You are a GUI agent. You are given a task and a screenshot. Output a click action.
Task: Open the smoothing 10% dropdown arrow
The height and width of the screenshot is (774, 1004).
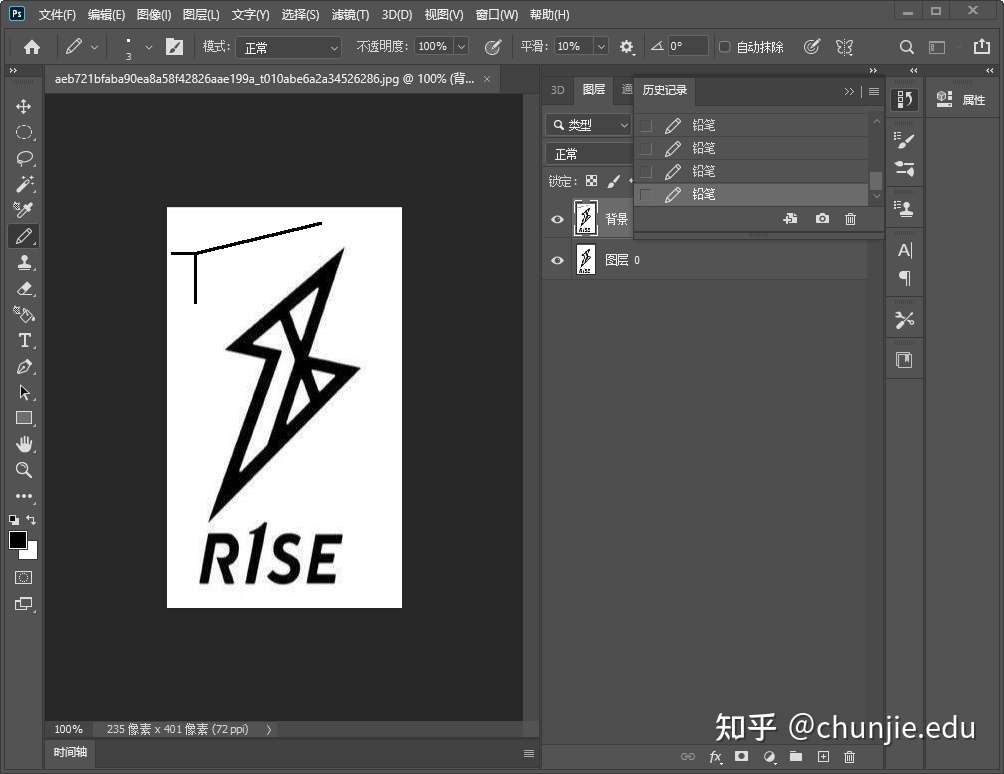pyautogui.click(x=601, y=47)
